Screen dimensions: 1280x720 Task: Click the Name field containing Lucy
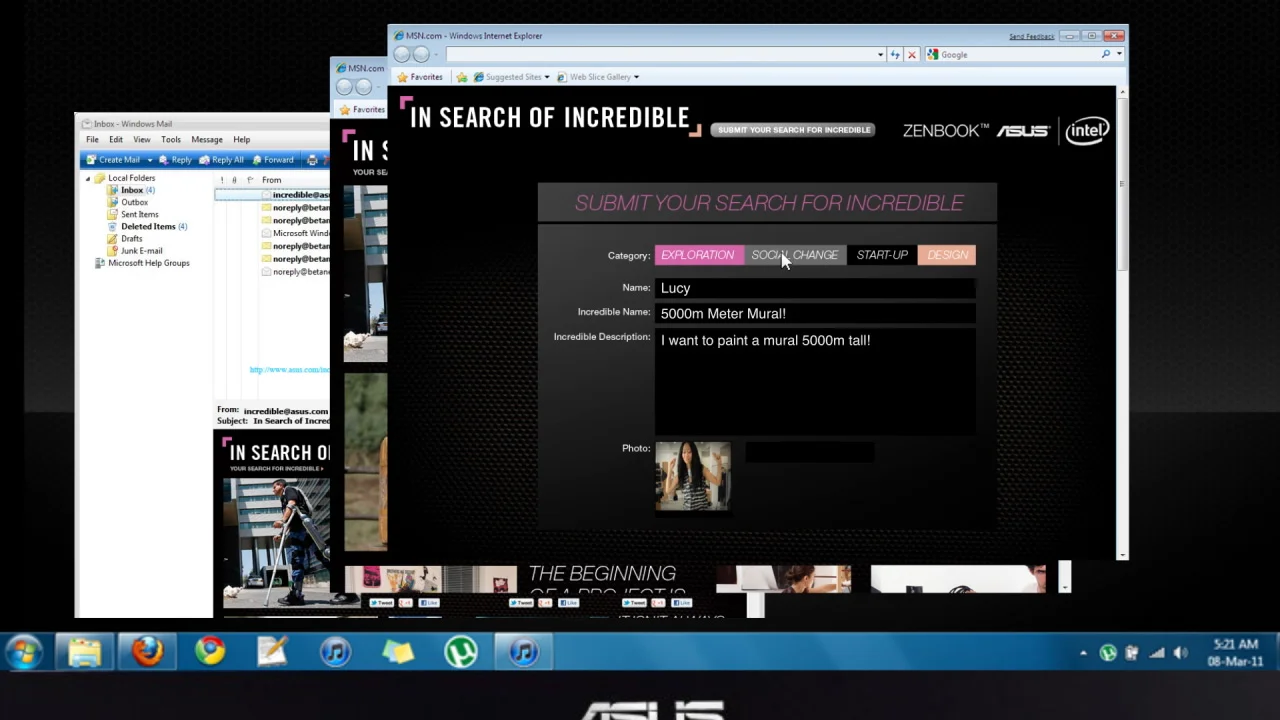click(x=815, y=288)
